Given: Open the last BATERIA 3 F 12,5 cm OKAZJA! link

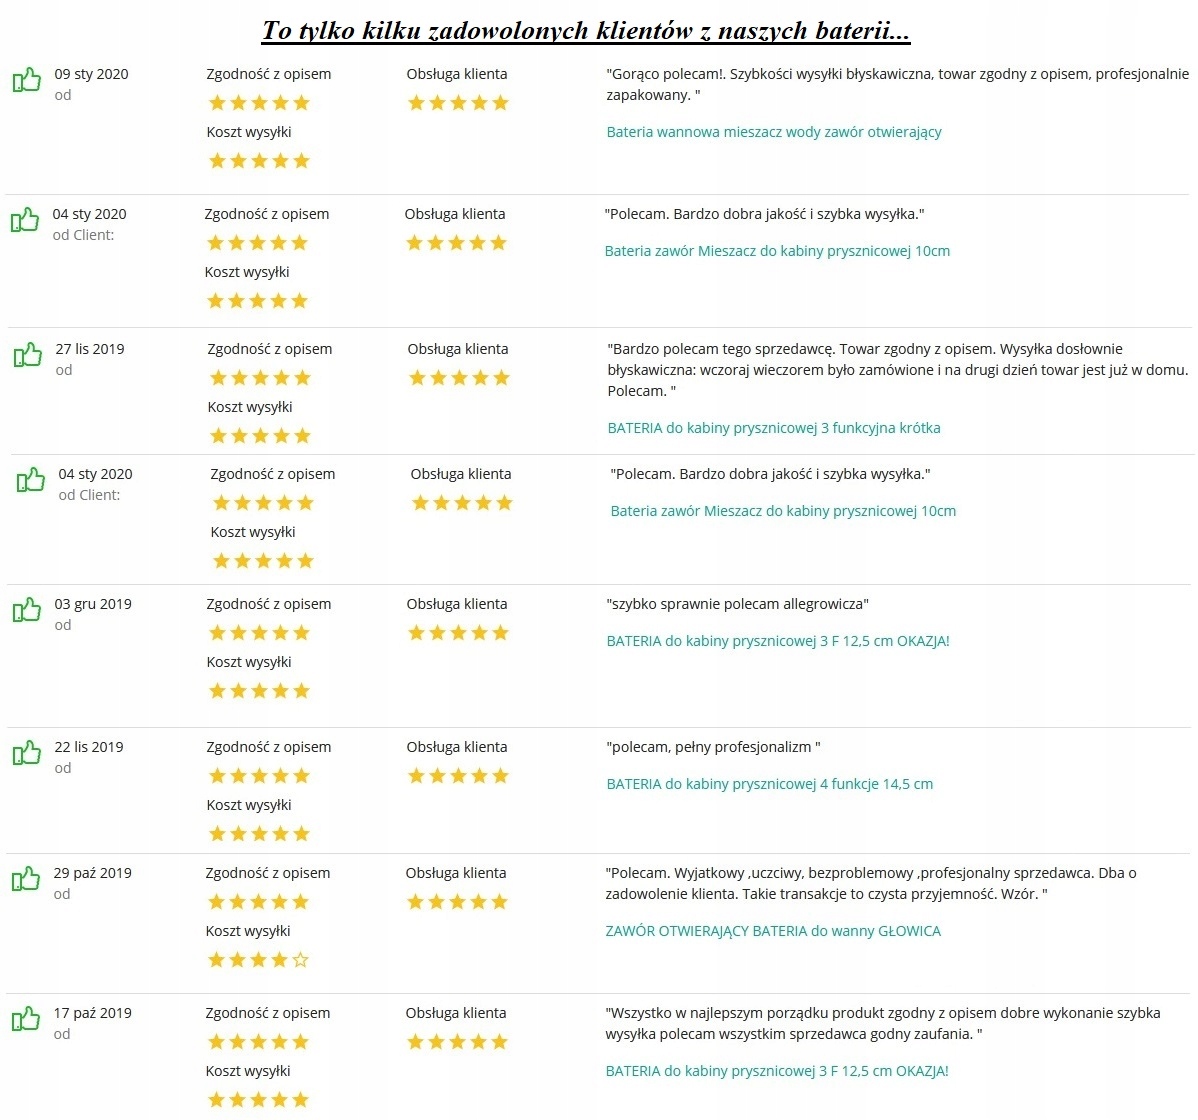Looking at the screenshot, I should tap(777, 1071).
